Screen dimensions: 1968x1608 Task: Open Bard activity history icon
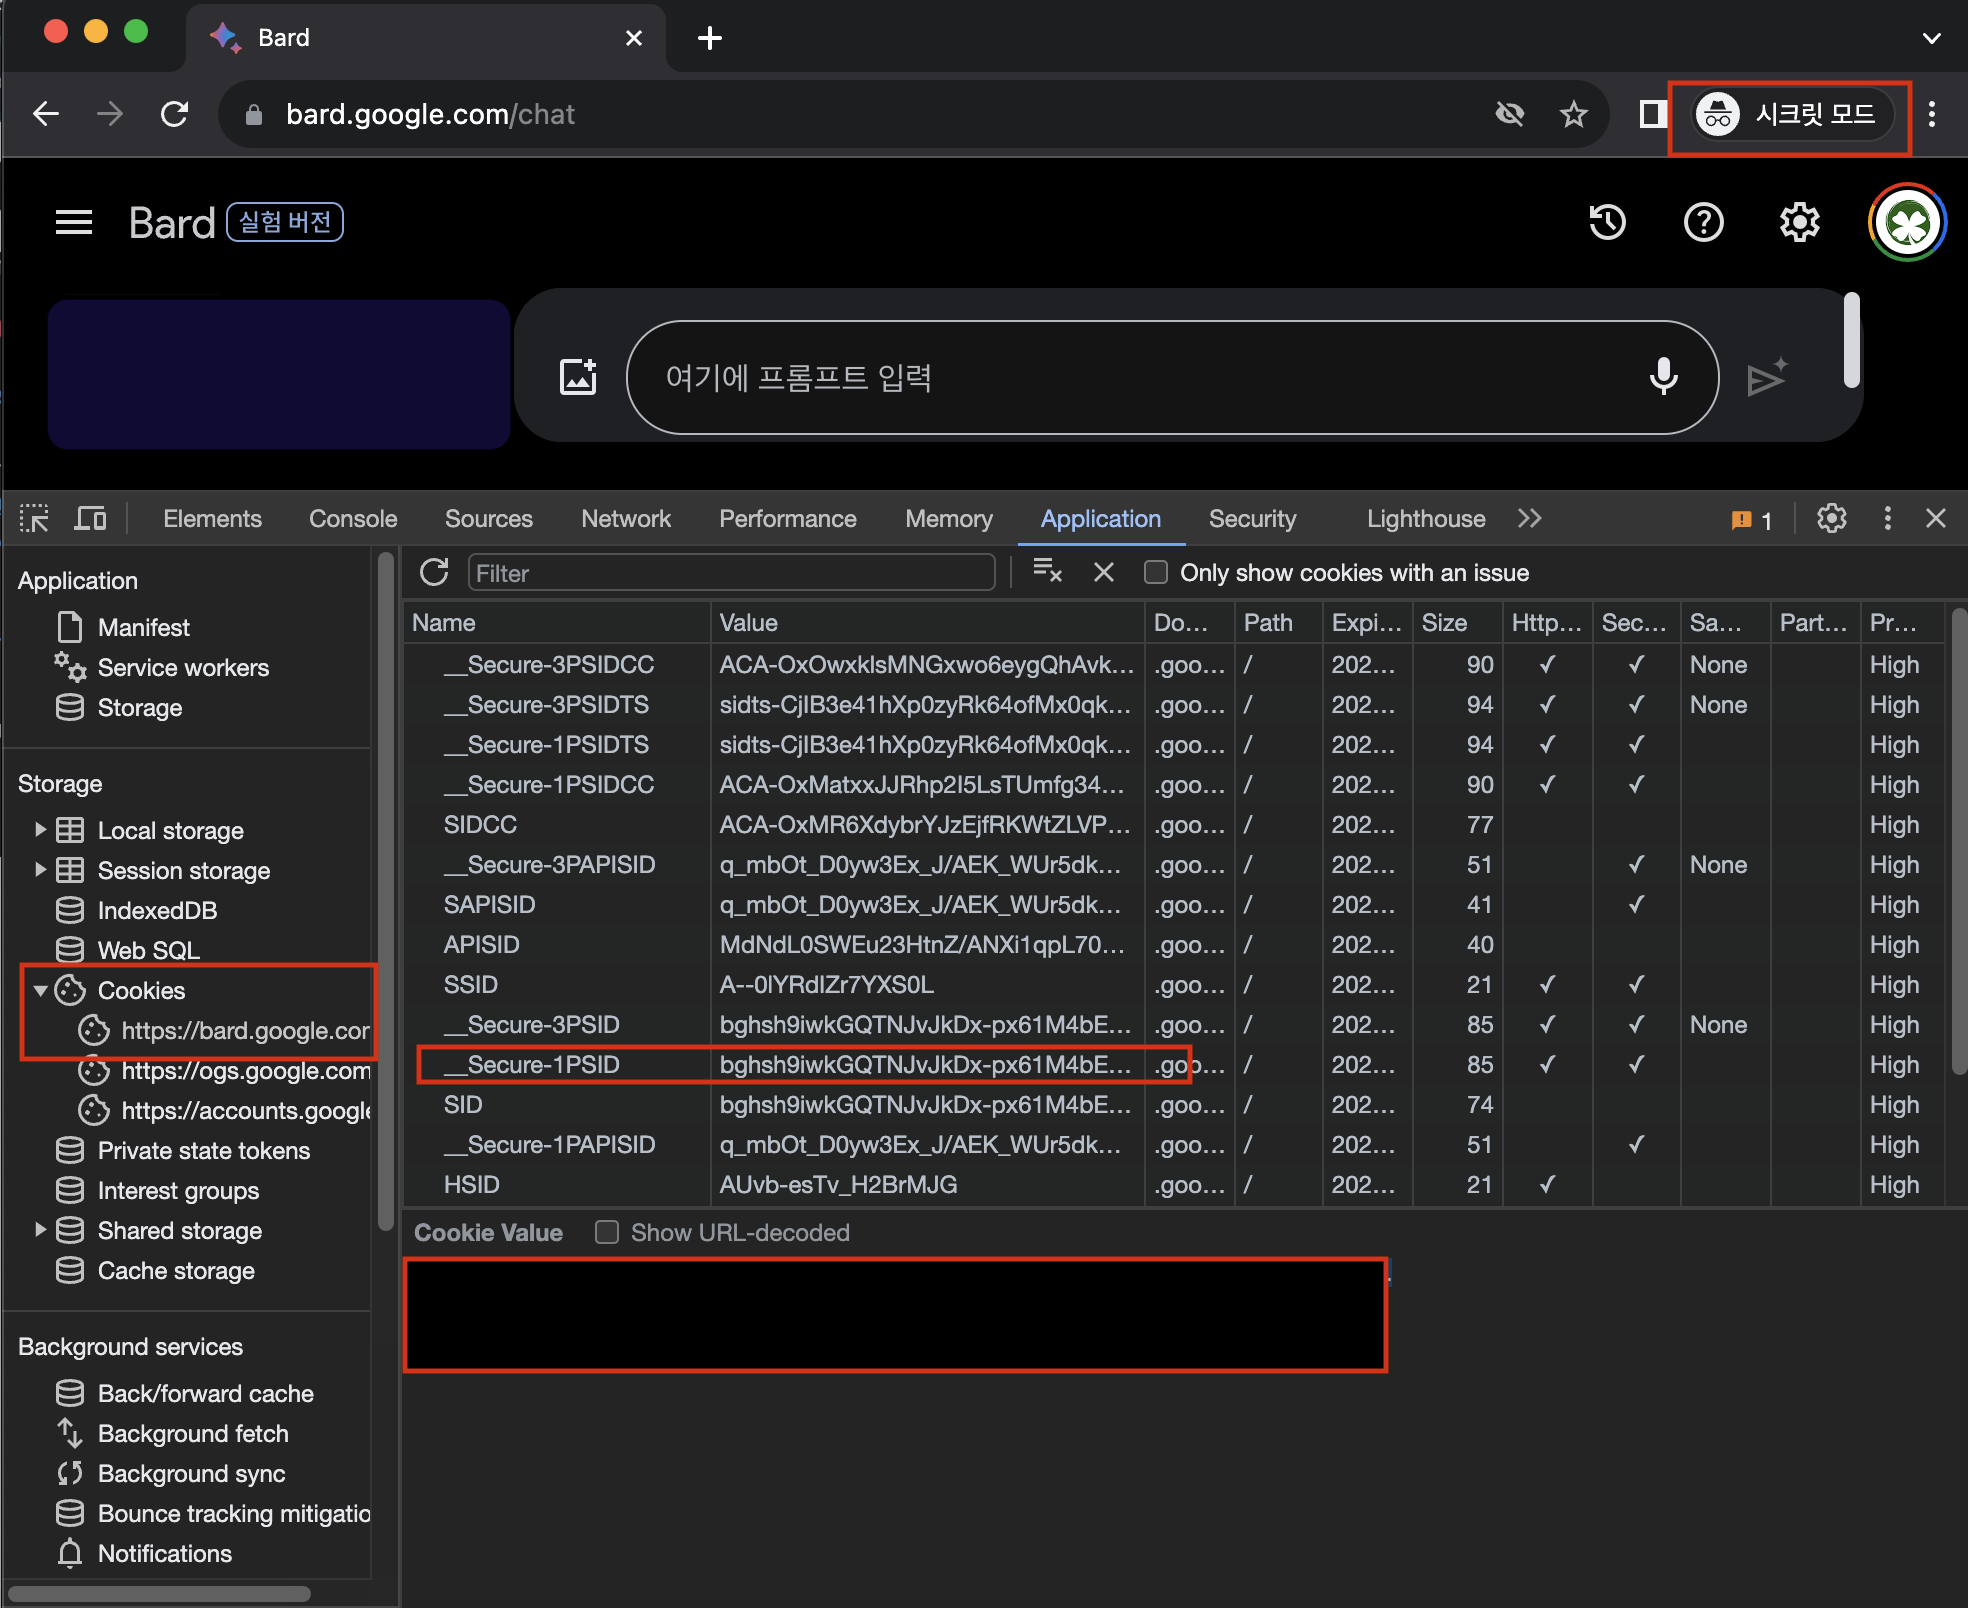[x=1607, y=222]
